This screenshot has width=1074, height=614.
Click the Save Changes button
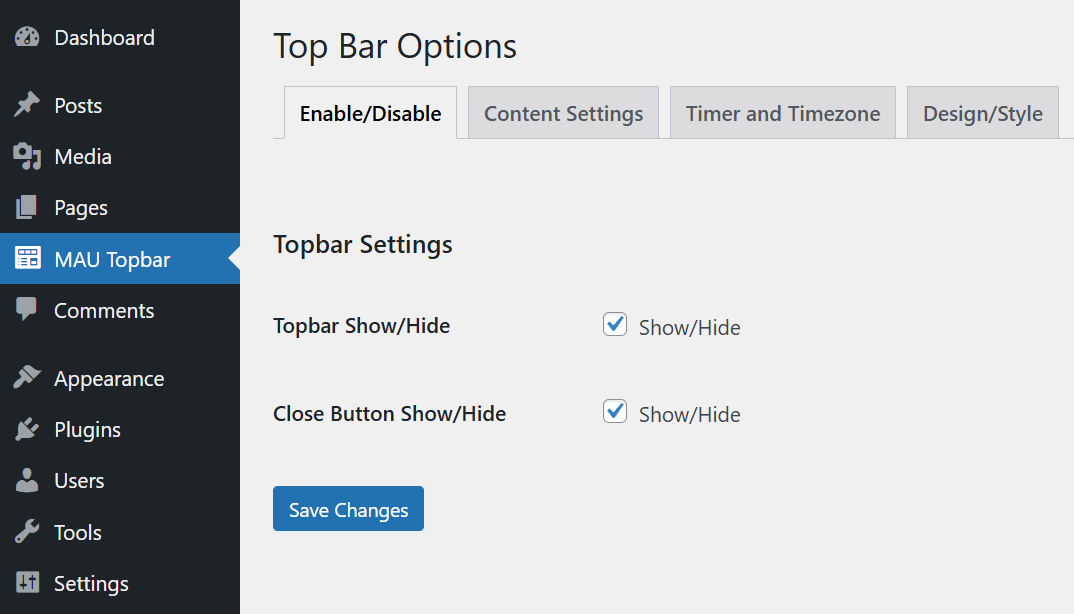point(349,508)
